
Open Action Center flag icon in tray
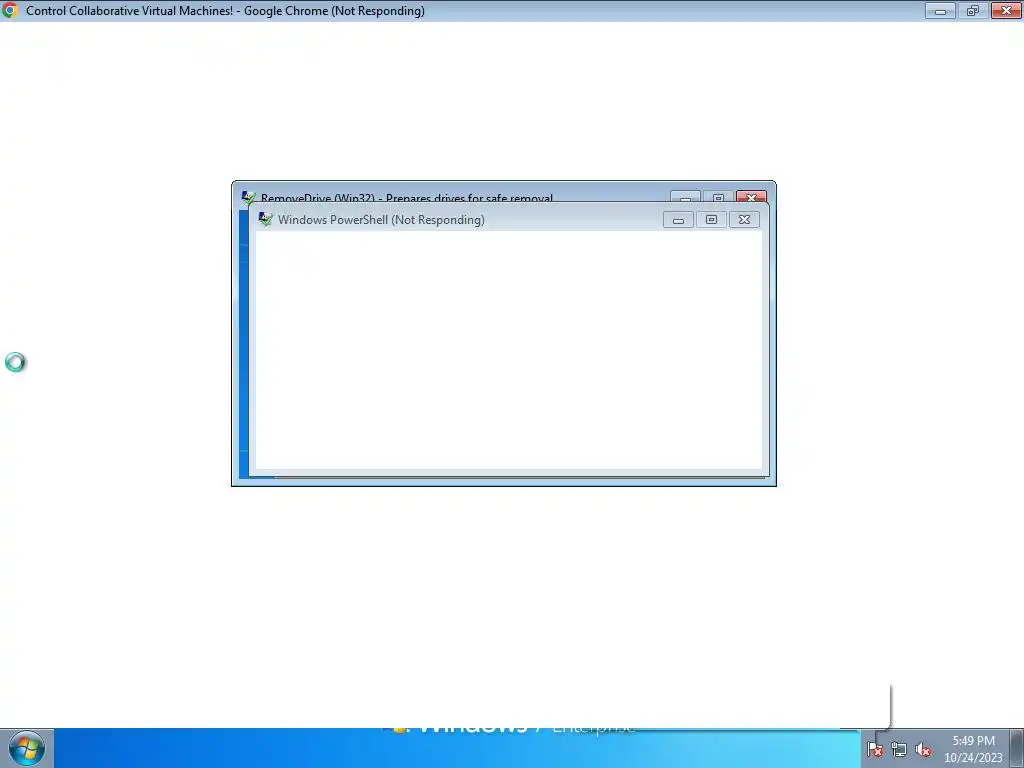pyautogui.click(x=874, y=749)
